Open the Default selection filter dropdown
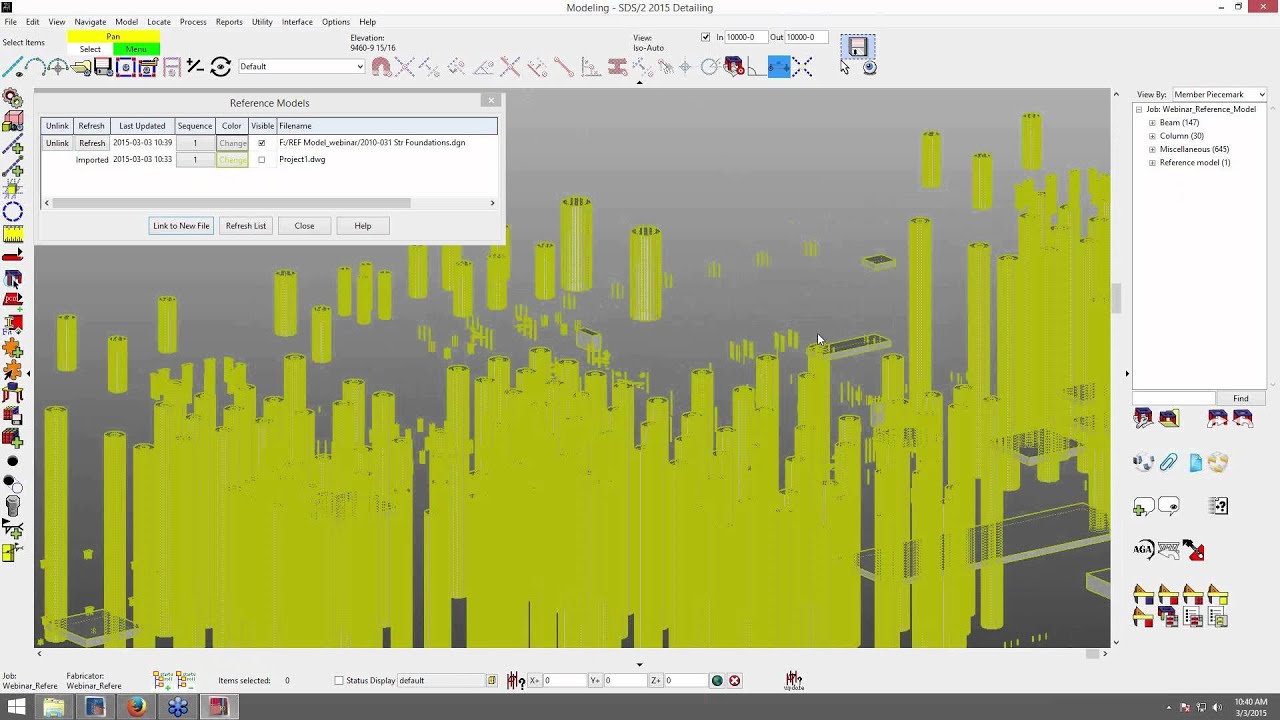1280x720 pixels. pos(301,67)
